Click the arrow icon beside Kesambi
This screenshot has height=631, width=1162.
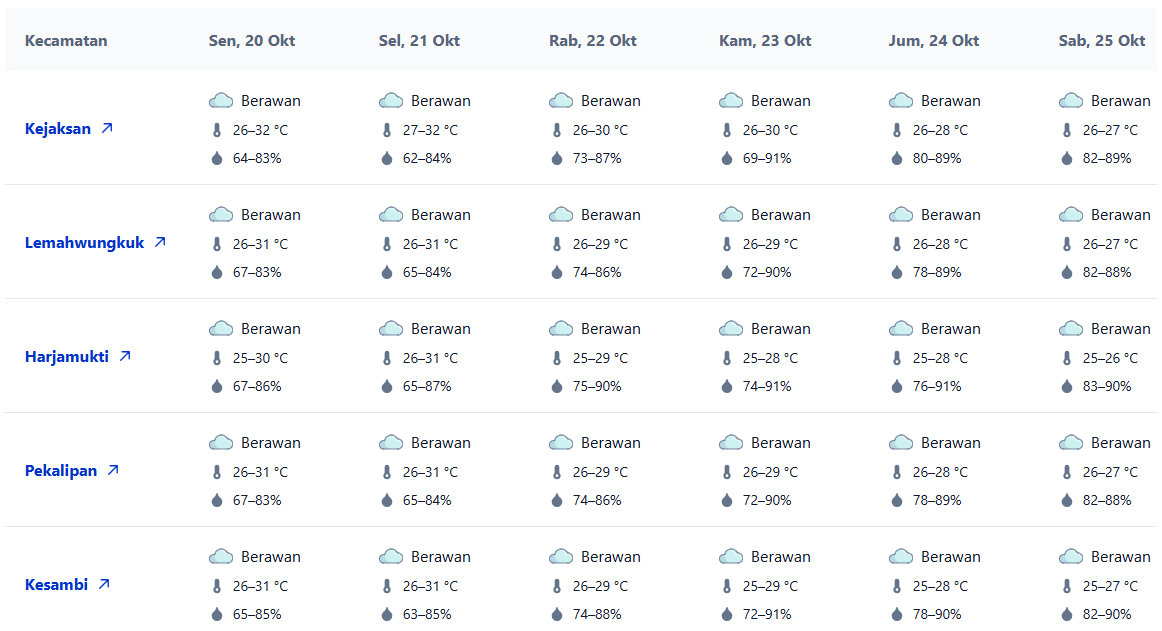104,585
